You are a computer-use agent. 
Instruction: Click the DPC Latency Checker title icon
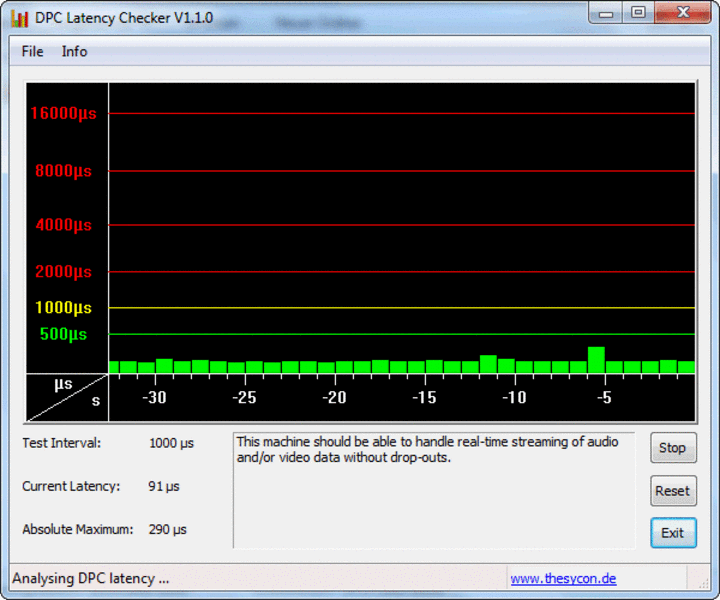point(19,18)
